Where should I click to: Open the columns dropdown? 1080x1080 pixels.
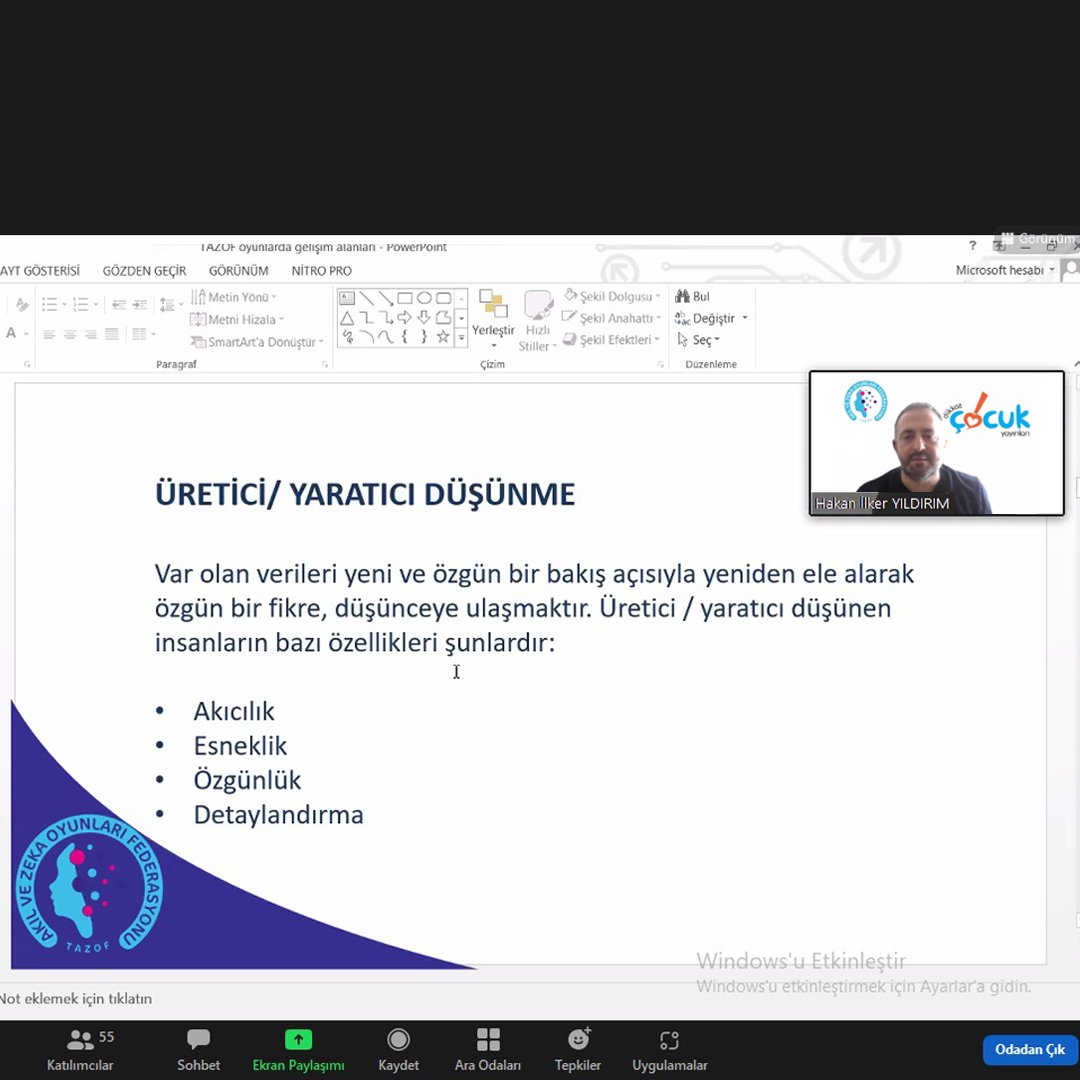143,334
